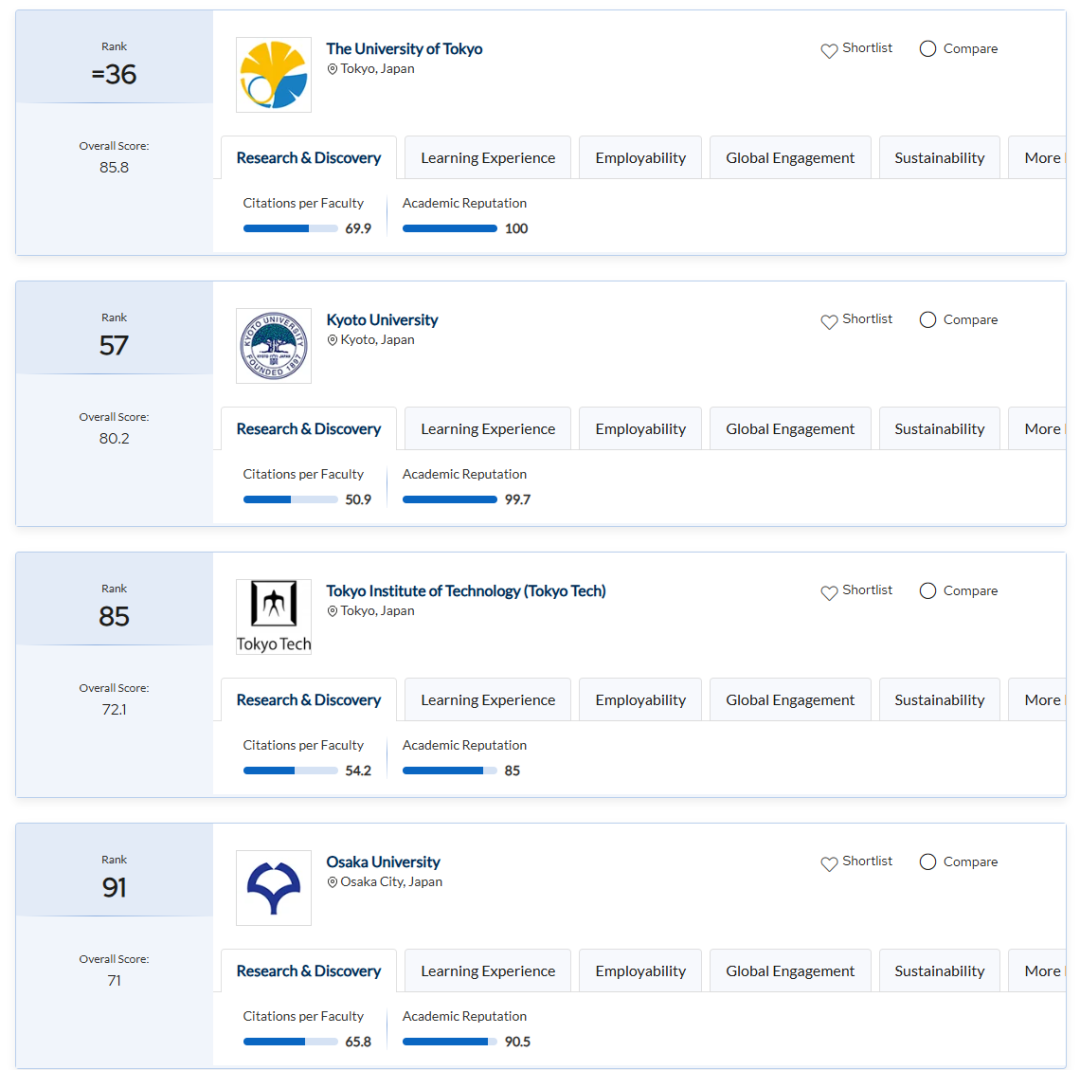Click Citations per Faculty bar showing 69.9
Image resolution: width=1080 pixels, height=1070 pixels.
291,229
